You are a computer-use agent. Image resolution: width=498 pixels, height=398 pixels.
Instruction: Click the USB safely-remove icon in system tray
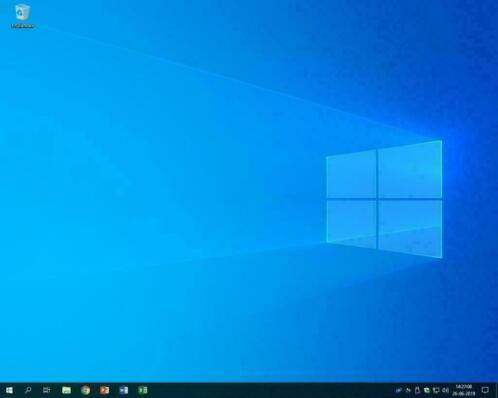pos(417,390)
